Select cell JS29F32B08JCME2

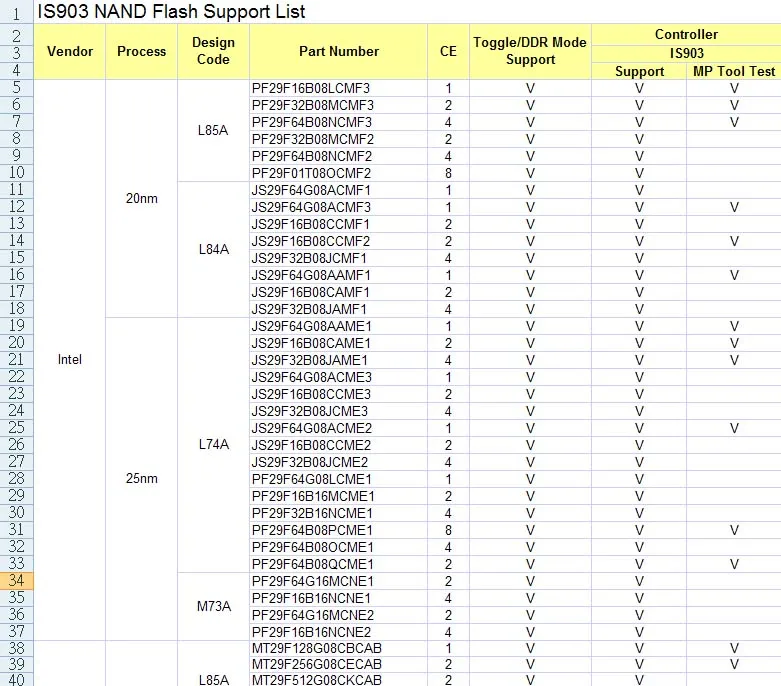[x=338, y=462]
